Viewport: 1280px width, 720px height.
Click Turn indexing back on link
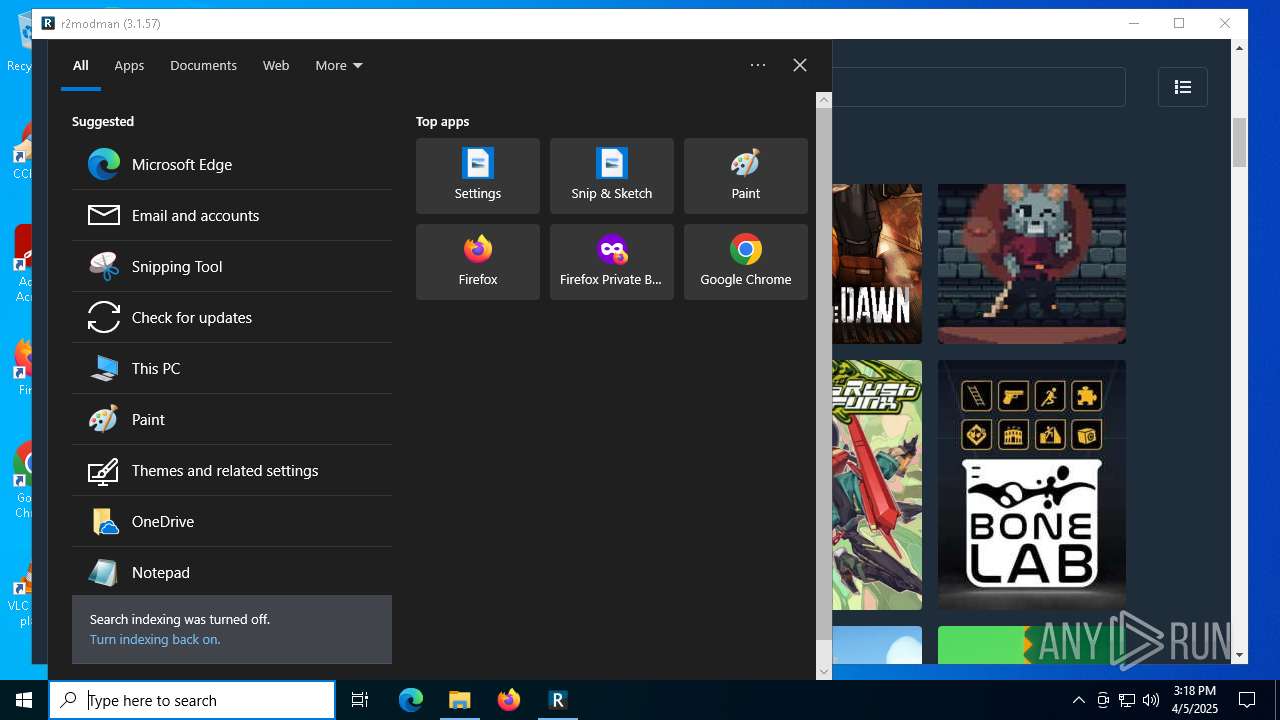(155, 639)
